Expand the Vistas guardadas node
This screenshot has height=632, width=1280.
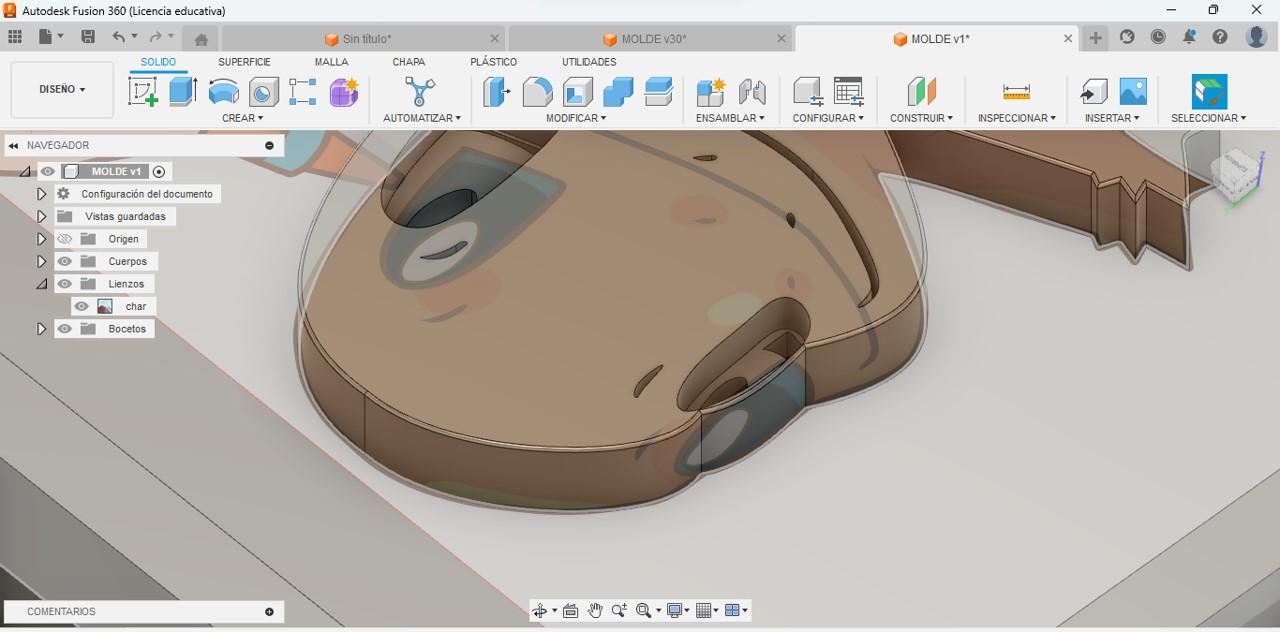[x=41, y=216]
